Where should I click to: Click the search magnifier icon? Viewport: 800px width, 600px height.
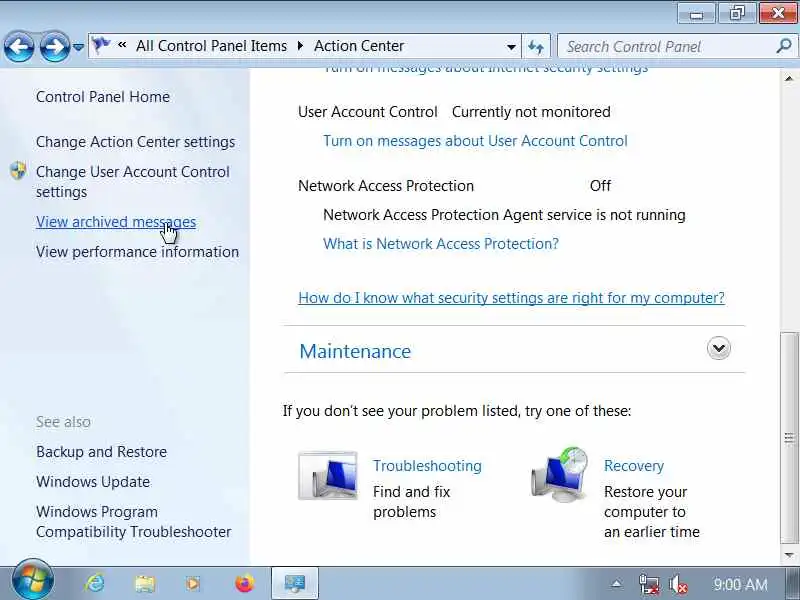coord(784,46)
